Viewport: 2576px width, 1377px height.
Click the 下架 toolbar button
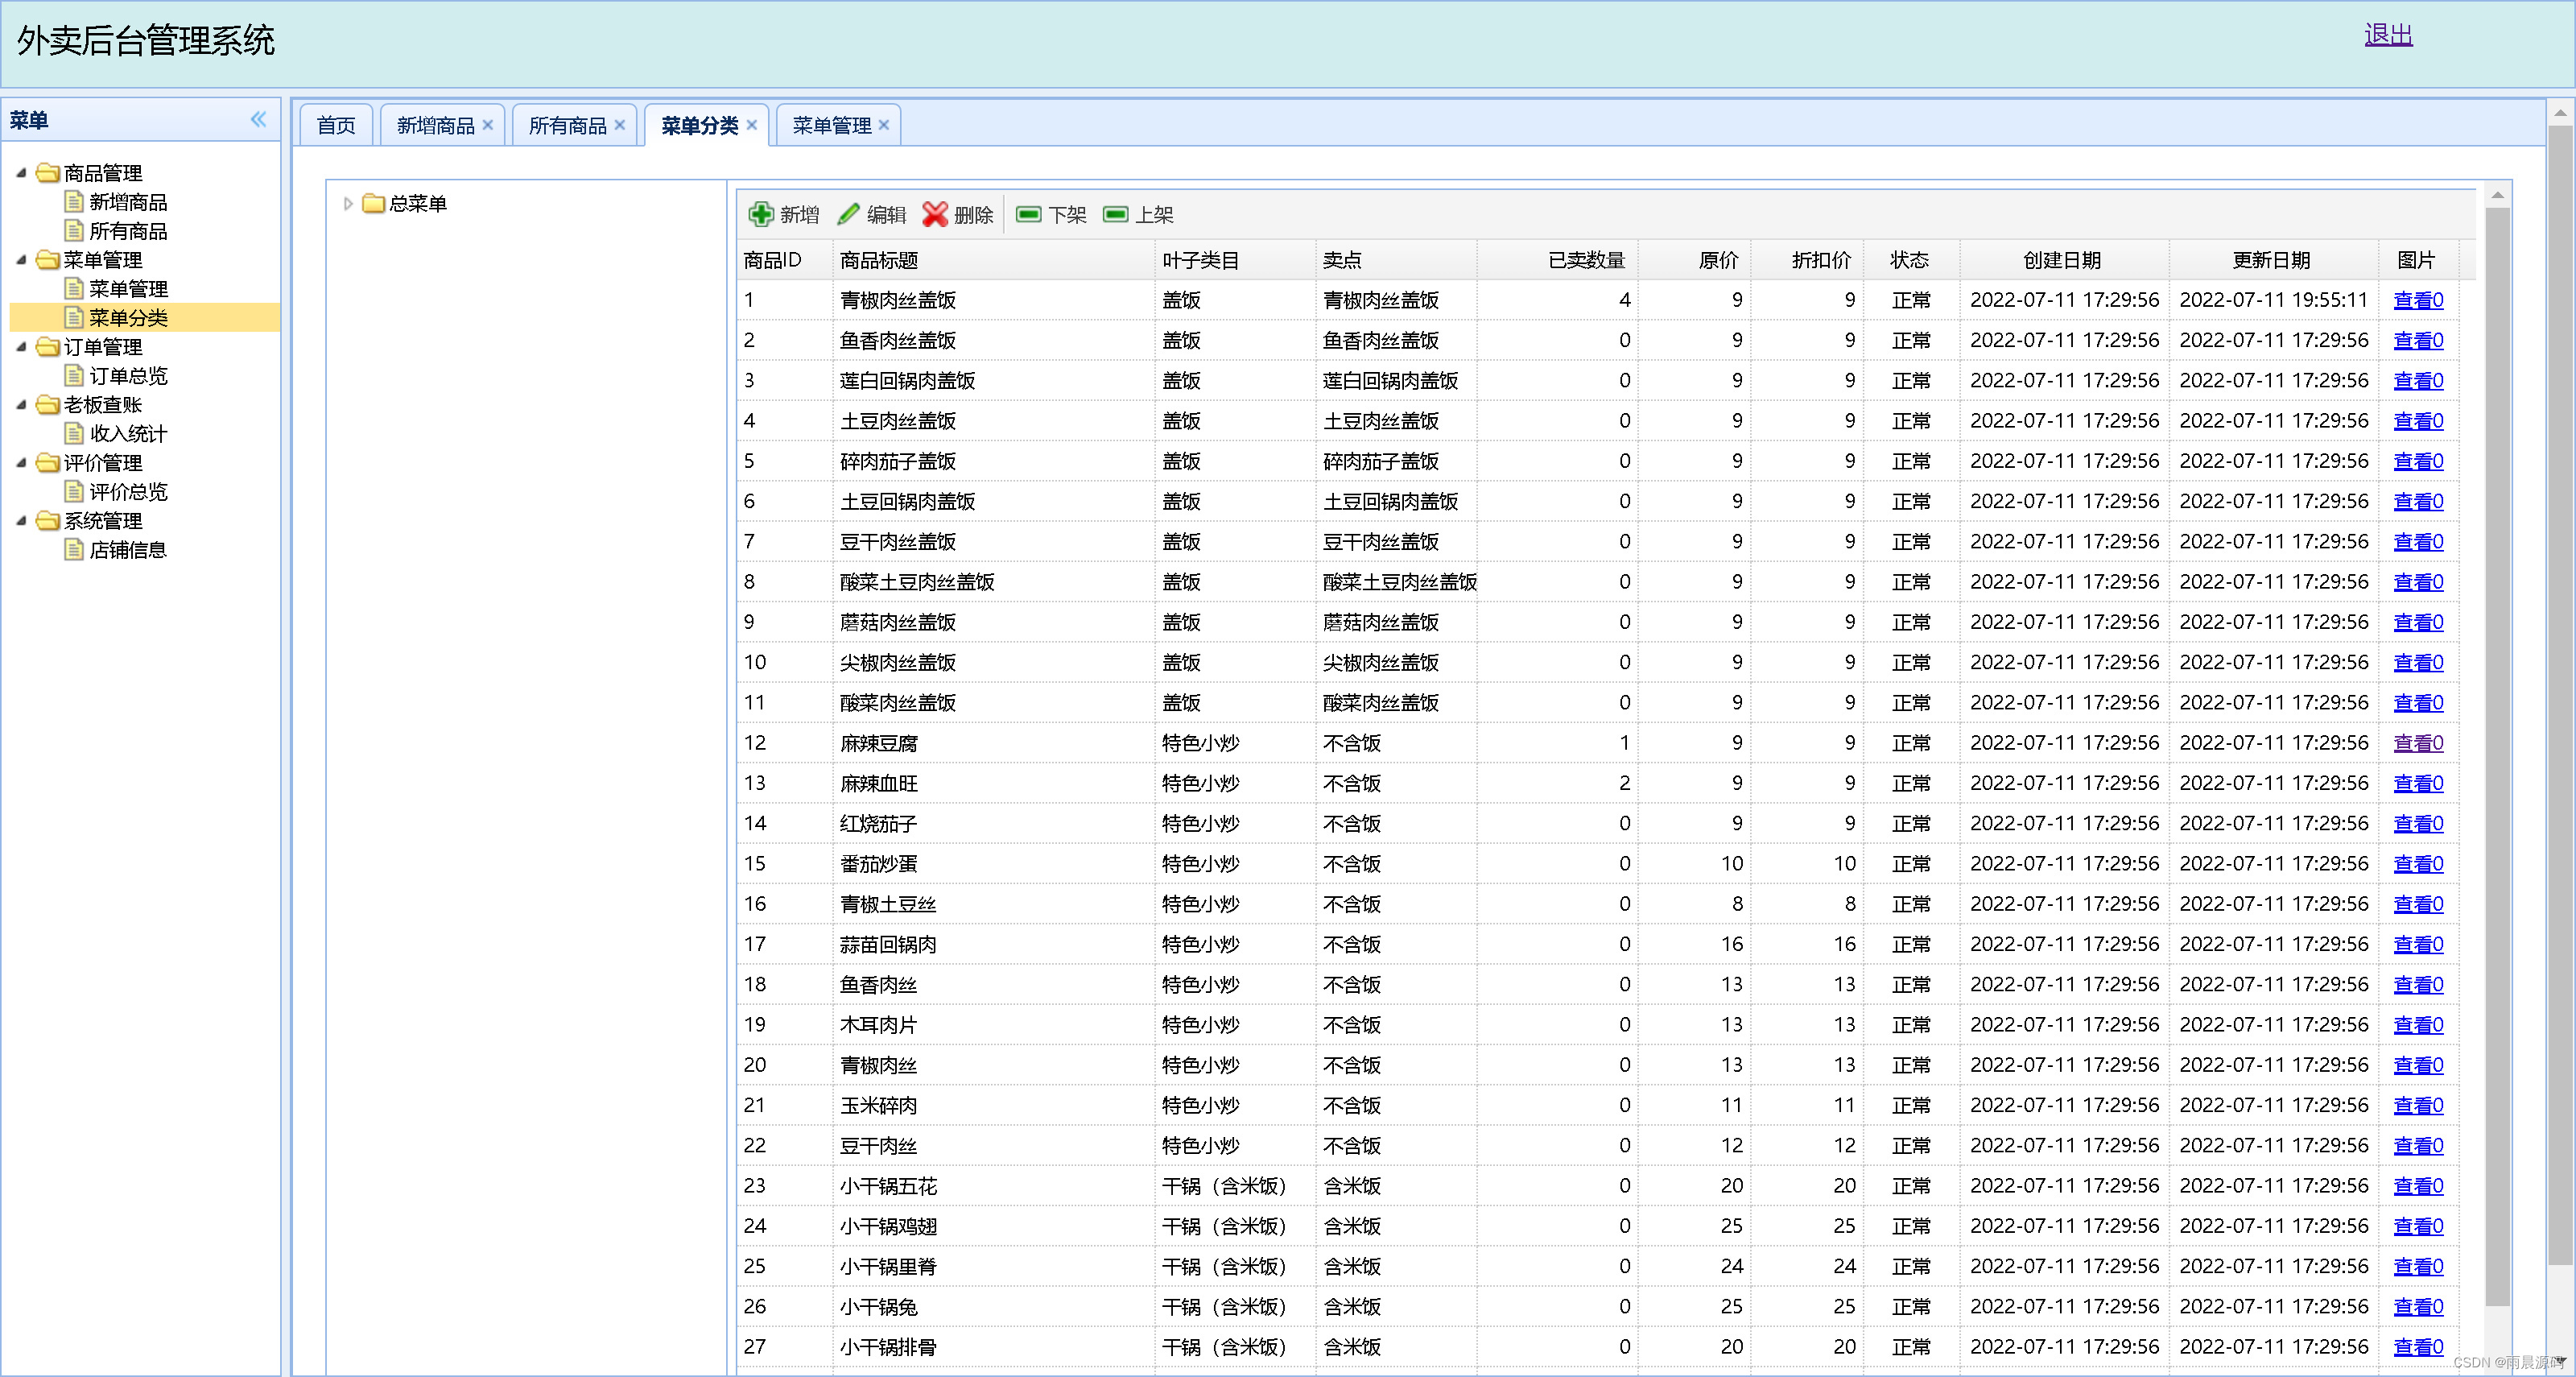[1051, 214]
